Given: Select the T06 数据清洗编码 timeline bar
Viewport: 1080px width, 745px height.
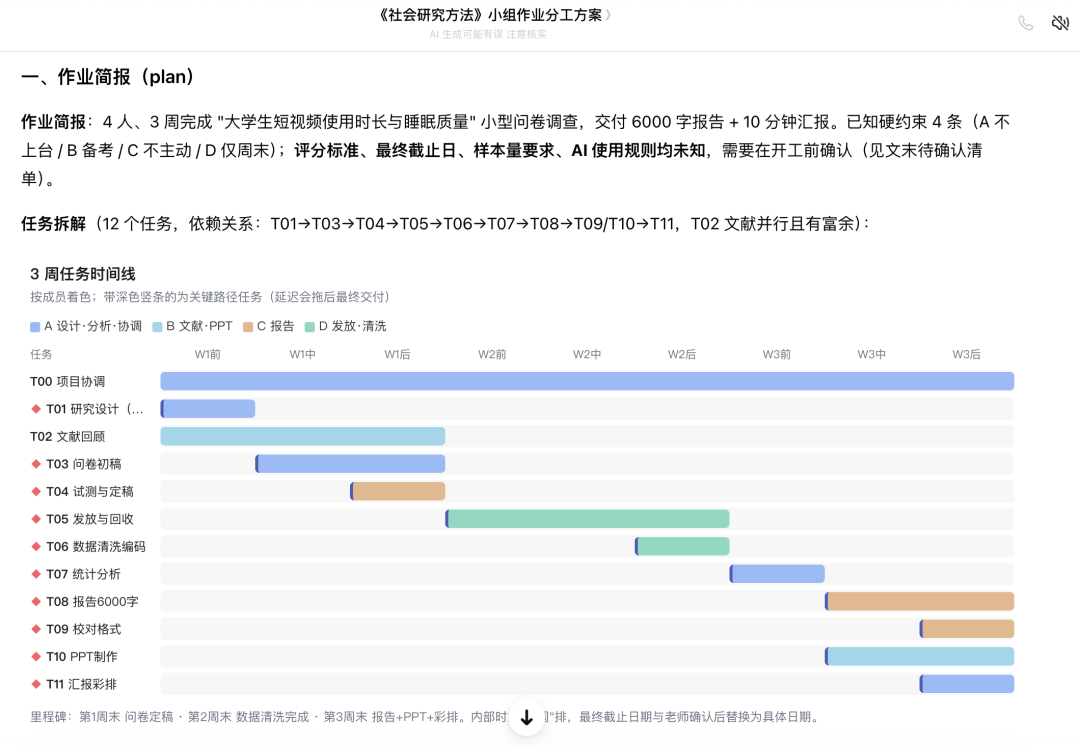Looking at the screenshot, I should pyautogui.click(x=682, y=547).
